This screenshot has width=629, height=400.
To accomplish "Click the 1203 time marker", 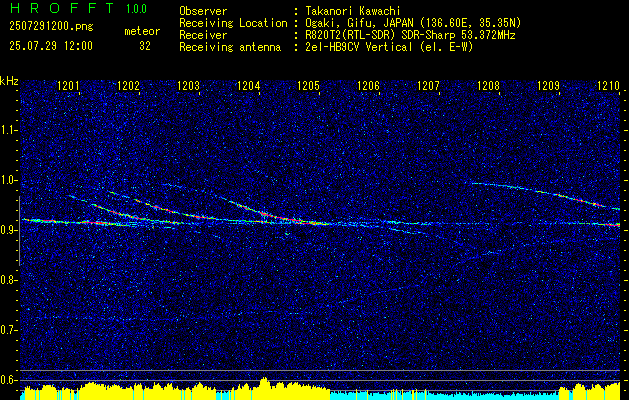I will [x=188, y=86].
